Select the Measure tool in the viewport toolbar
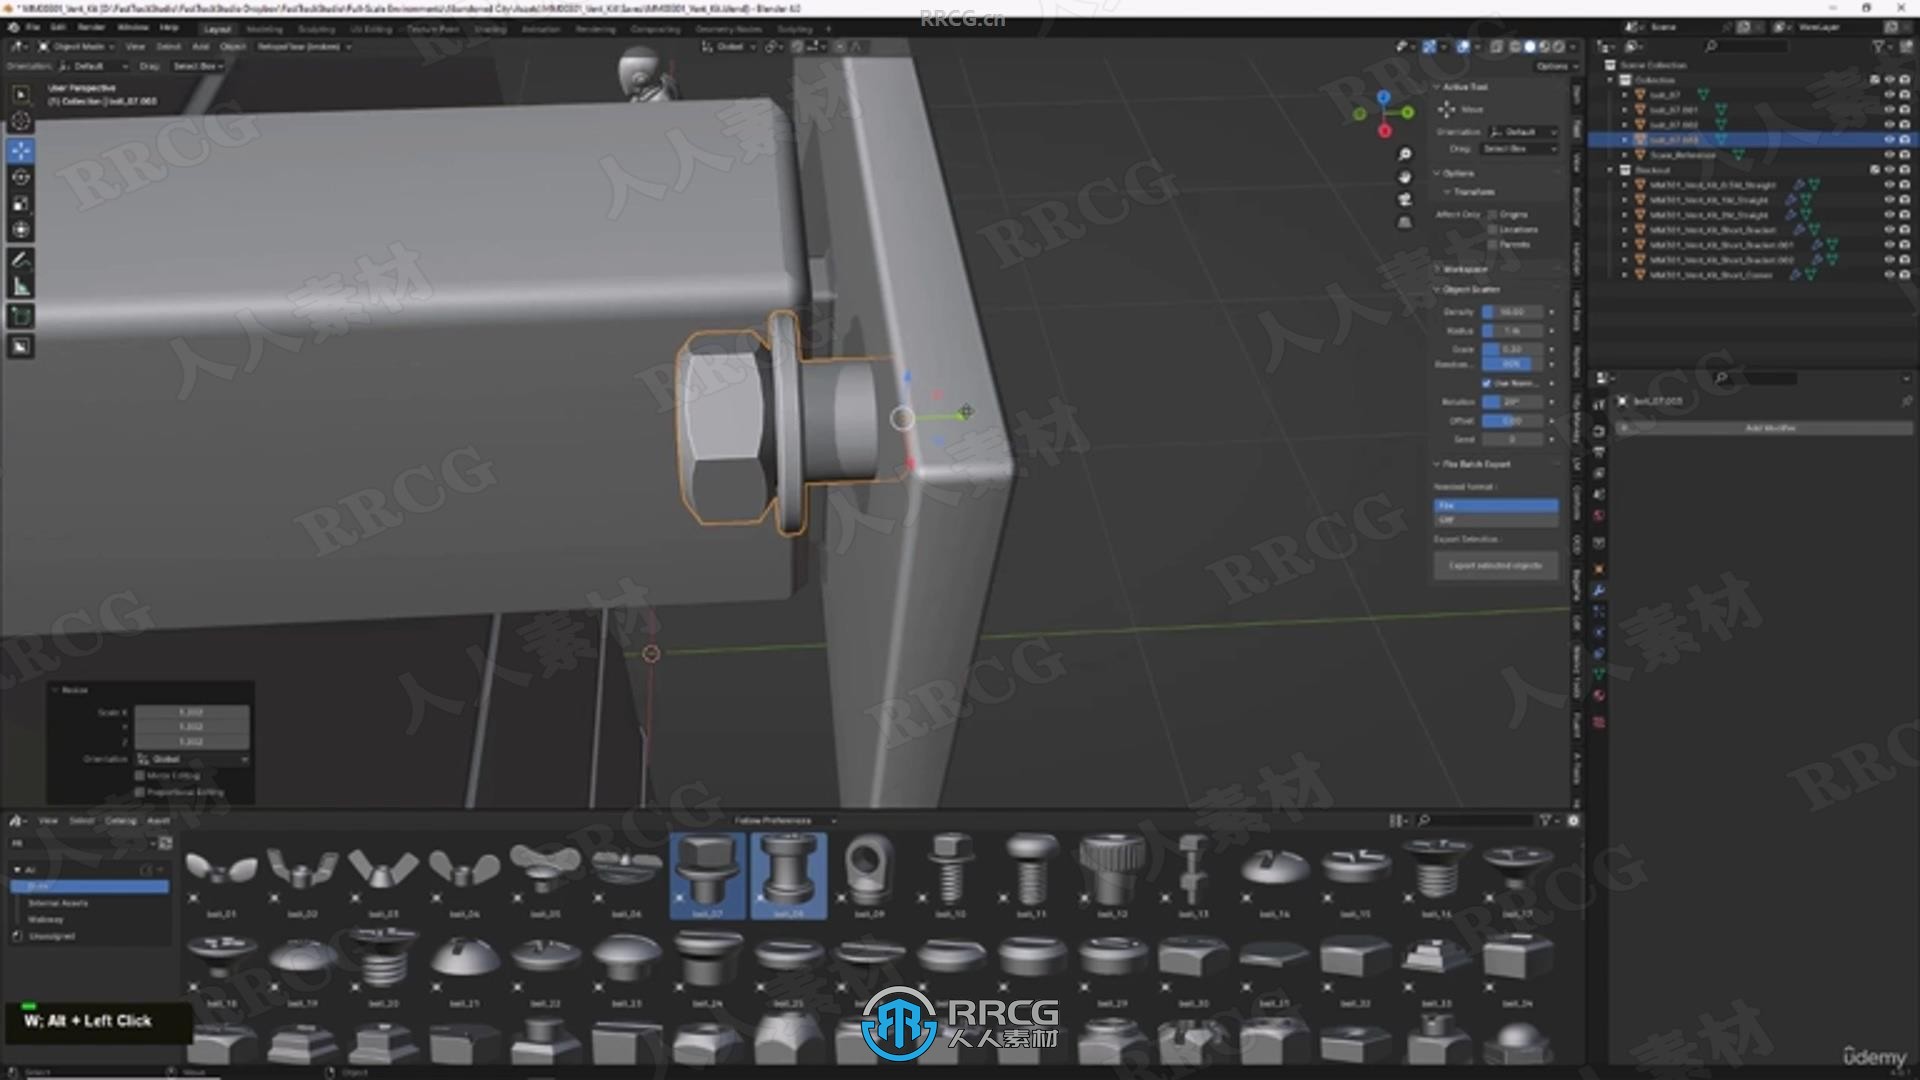 [x=20, y=286]
